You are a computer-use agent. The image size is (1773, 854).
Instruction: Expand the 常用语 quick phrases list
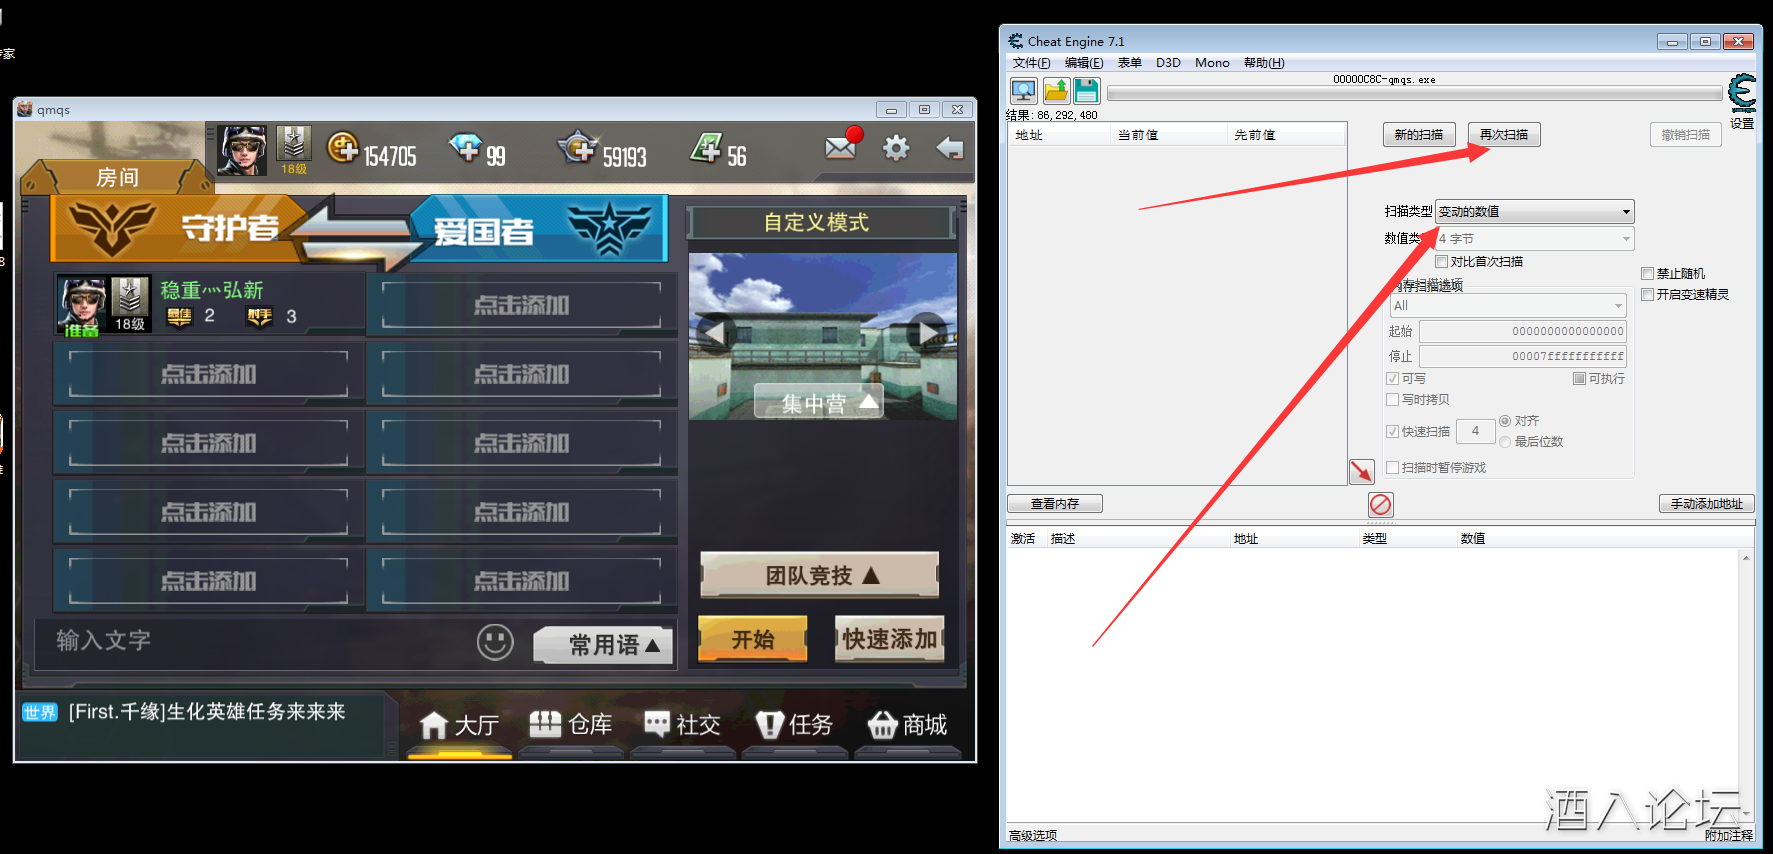pos(604,645)
